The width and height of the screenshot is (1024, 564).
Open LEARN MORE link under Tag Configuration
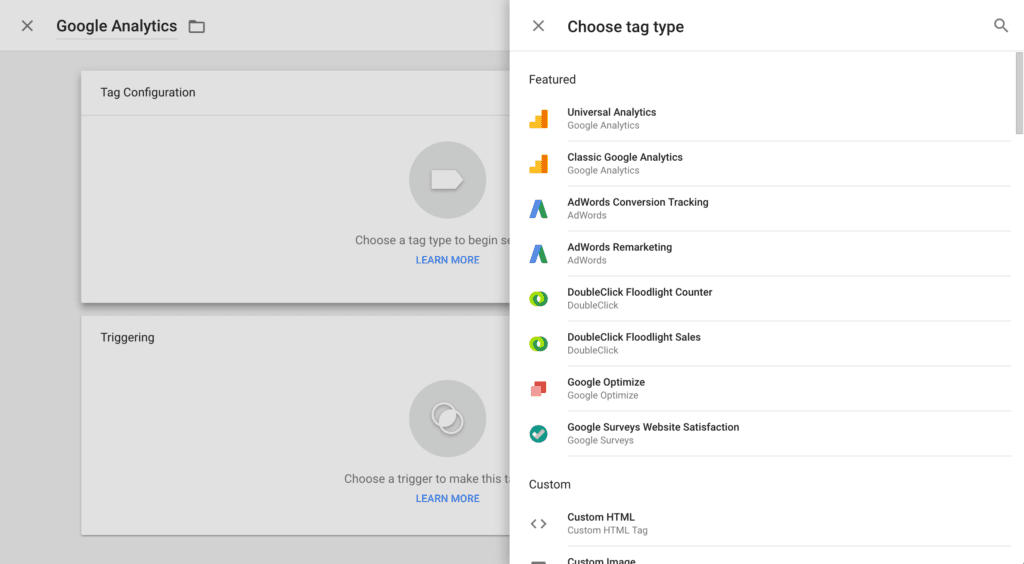[447, 260]
